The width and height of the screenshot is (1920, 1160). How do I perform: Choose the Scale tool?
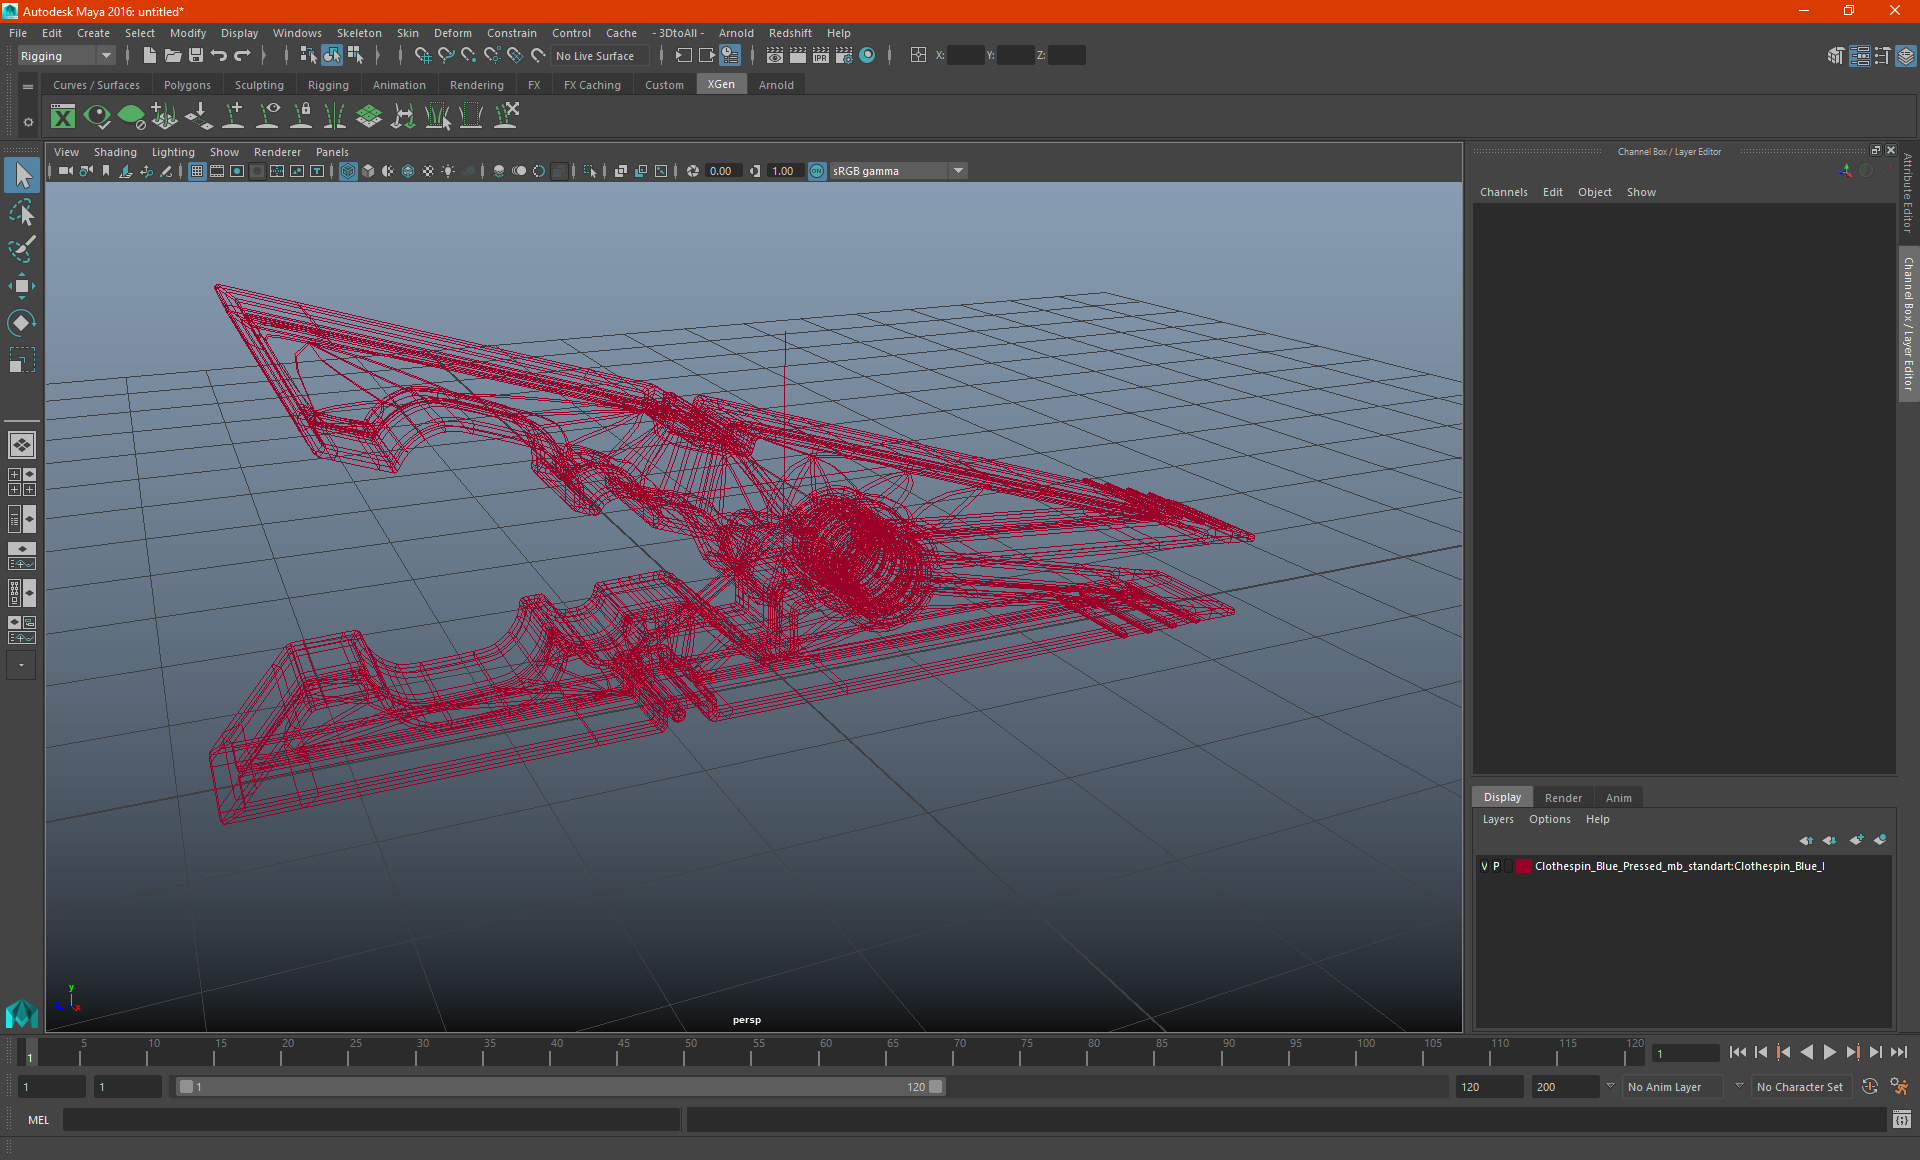coord(22,359)
